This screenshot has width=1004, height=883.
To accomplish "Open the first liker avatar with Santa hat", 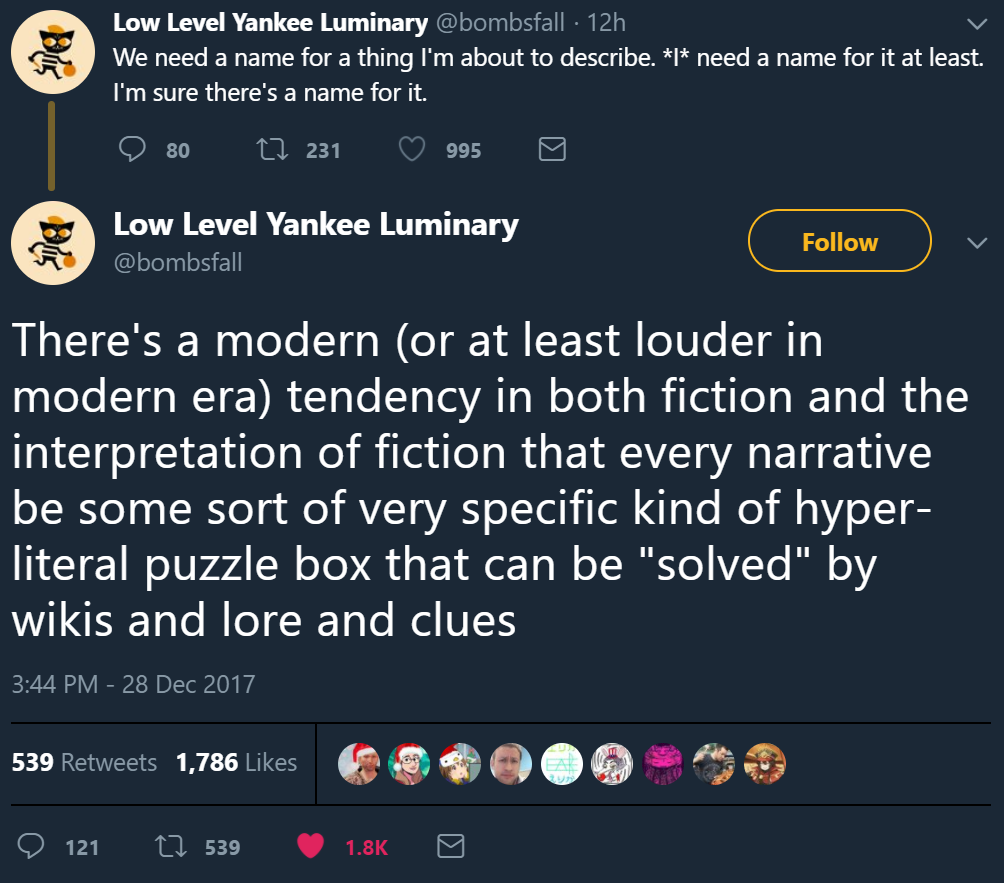I will click(357, 764).
